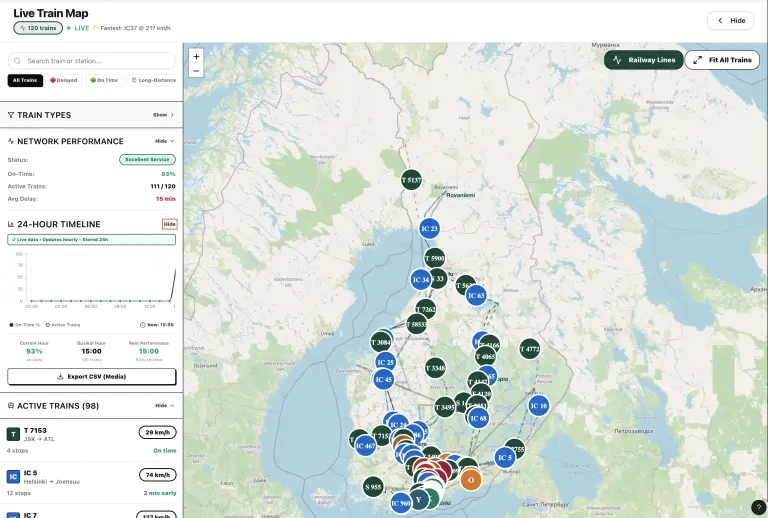
Task: Click the T 58533 train marker
Action: click(x=416, y=324)
